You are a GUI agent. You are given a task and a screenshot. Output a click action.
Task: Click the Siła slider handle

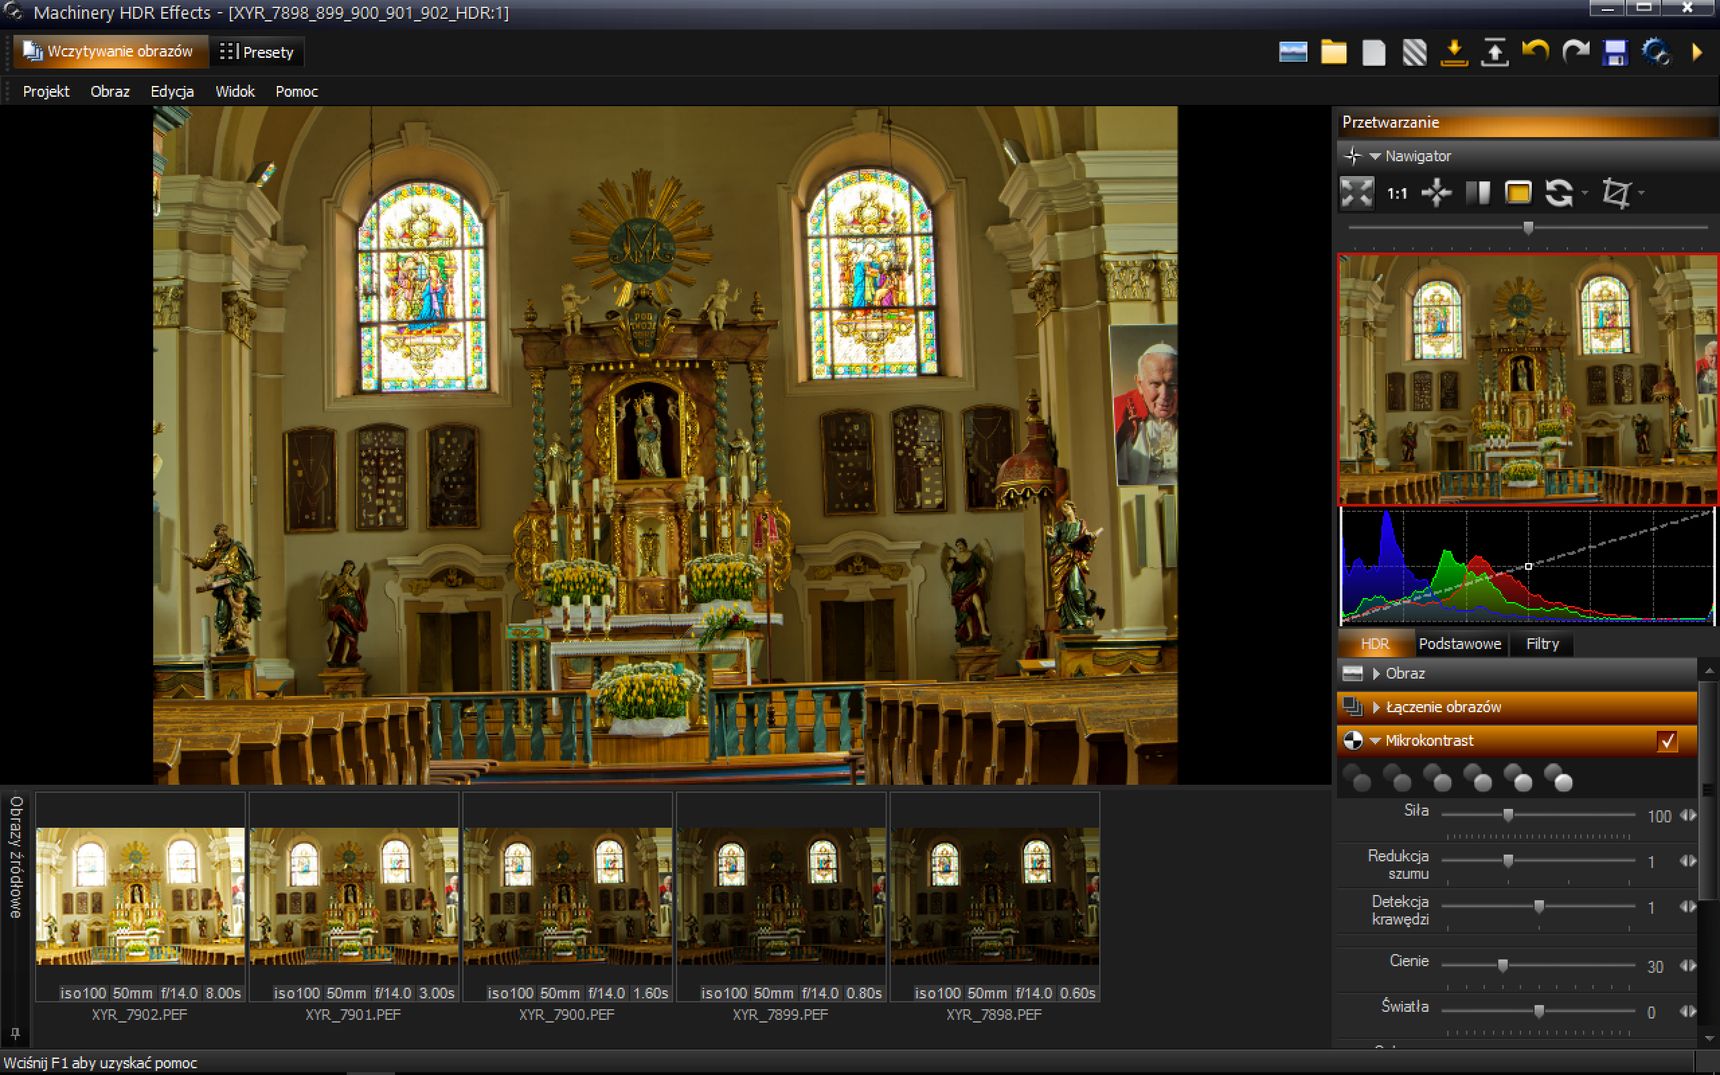point(1508,815)
